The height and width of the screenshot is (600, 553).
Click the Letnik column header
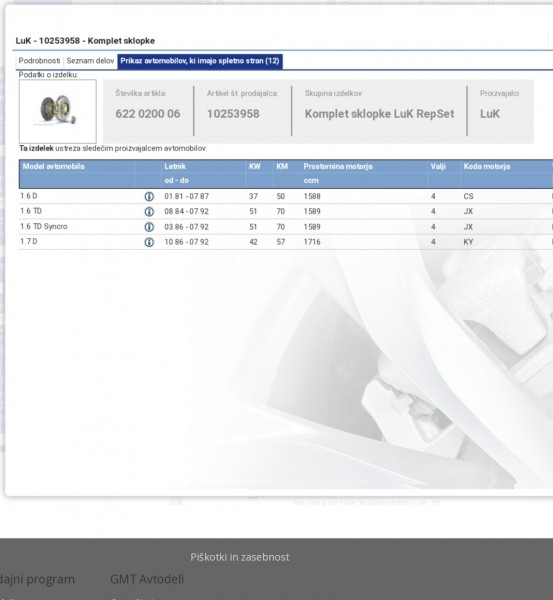[x=175, y=166]
